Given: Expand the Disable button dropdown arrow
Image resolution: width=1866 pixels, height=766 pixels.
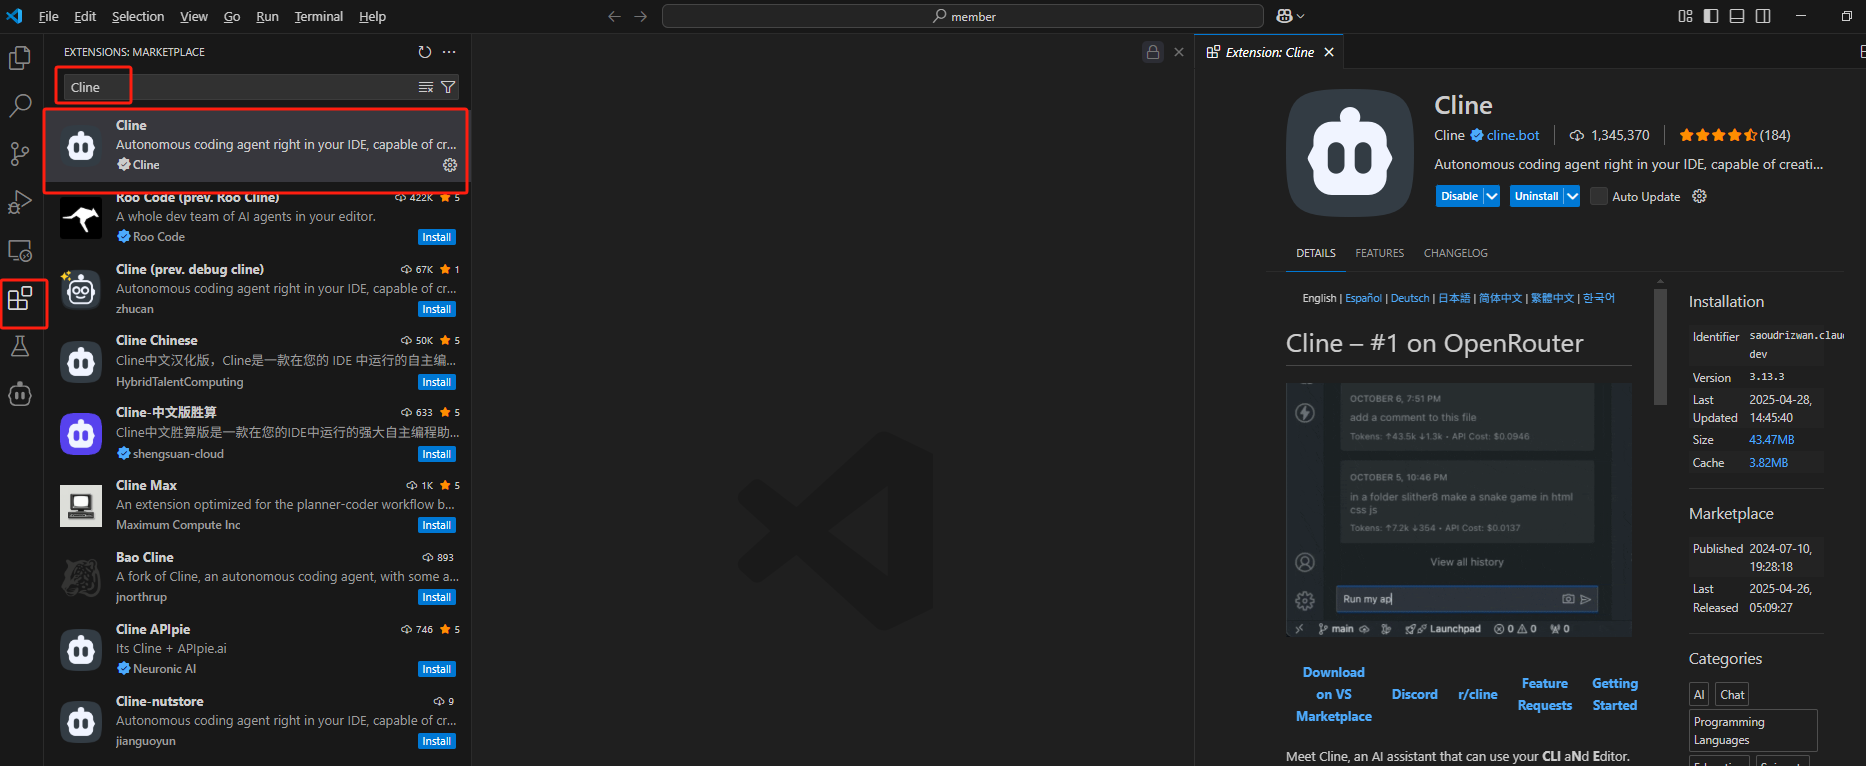Looking at the screenshot, I should 1492,196.
